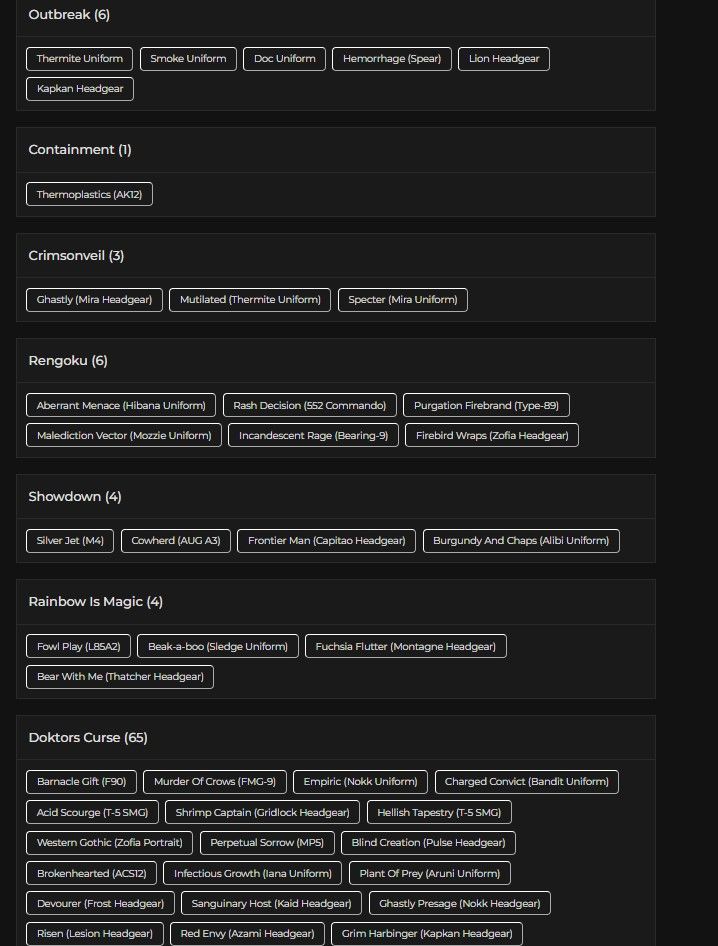Pick the Silver Jet (M4) tag
Viewport: 718px width, 946px height.
[x=70, y=541]
